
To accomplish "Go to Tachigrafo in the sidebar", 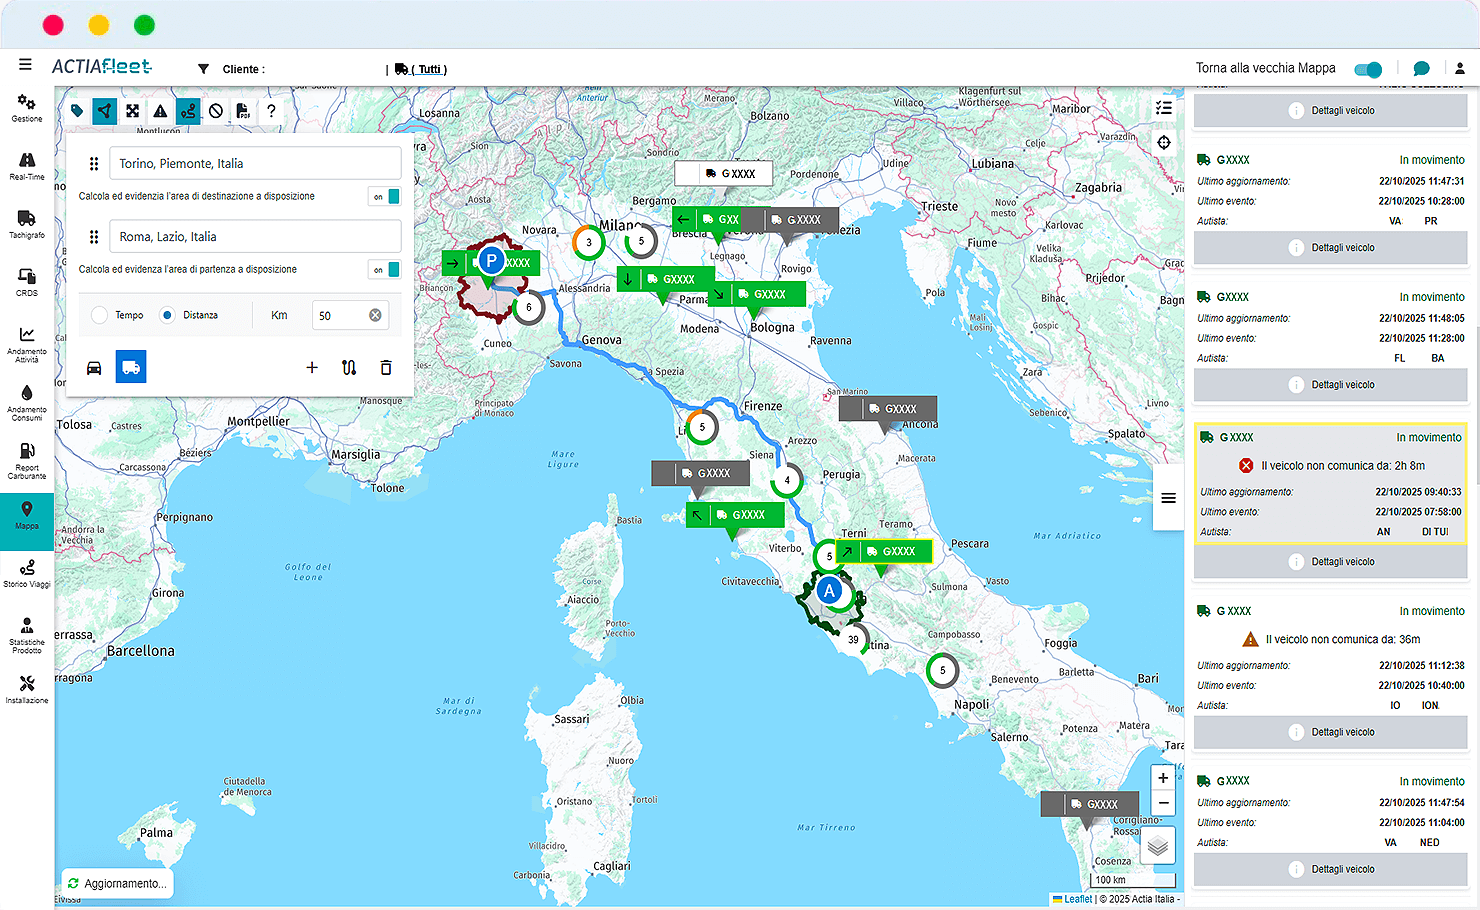I will tap(27, 223).
